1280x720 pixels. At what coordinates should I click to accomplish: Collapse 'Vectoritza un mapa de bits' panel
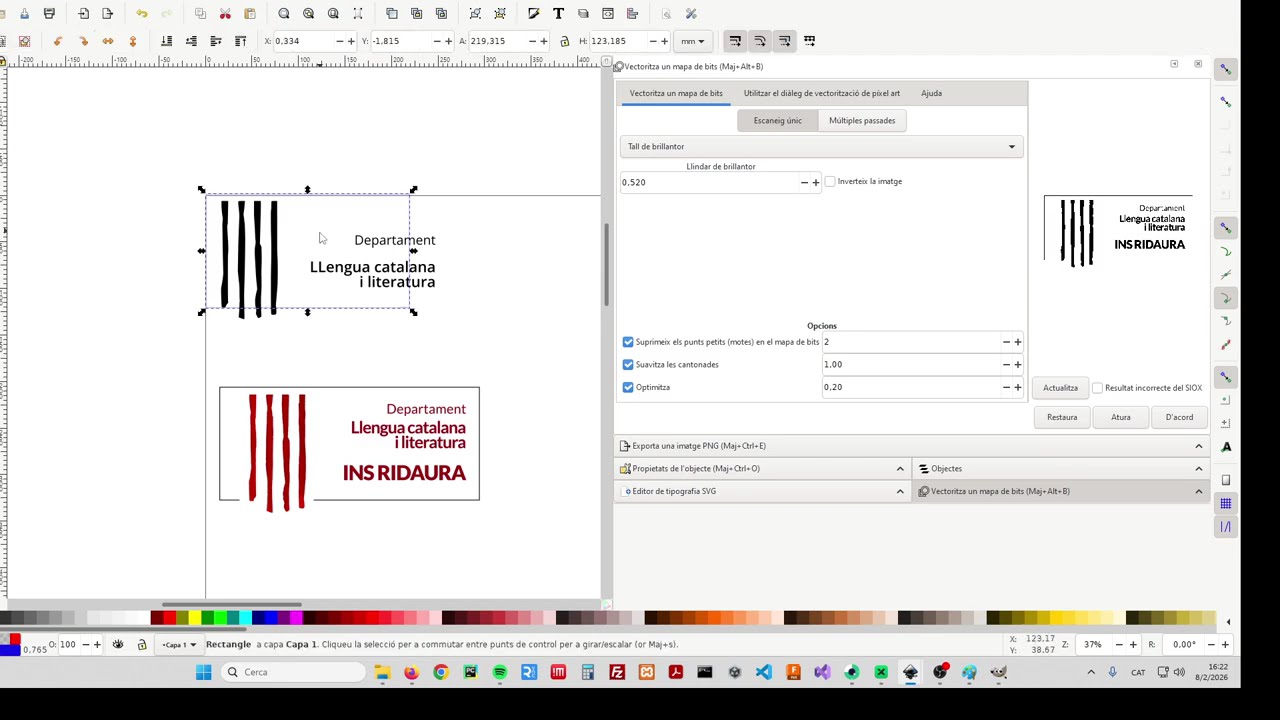coord(1061,491)
